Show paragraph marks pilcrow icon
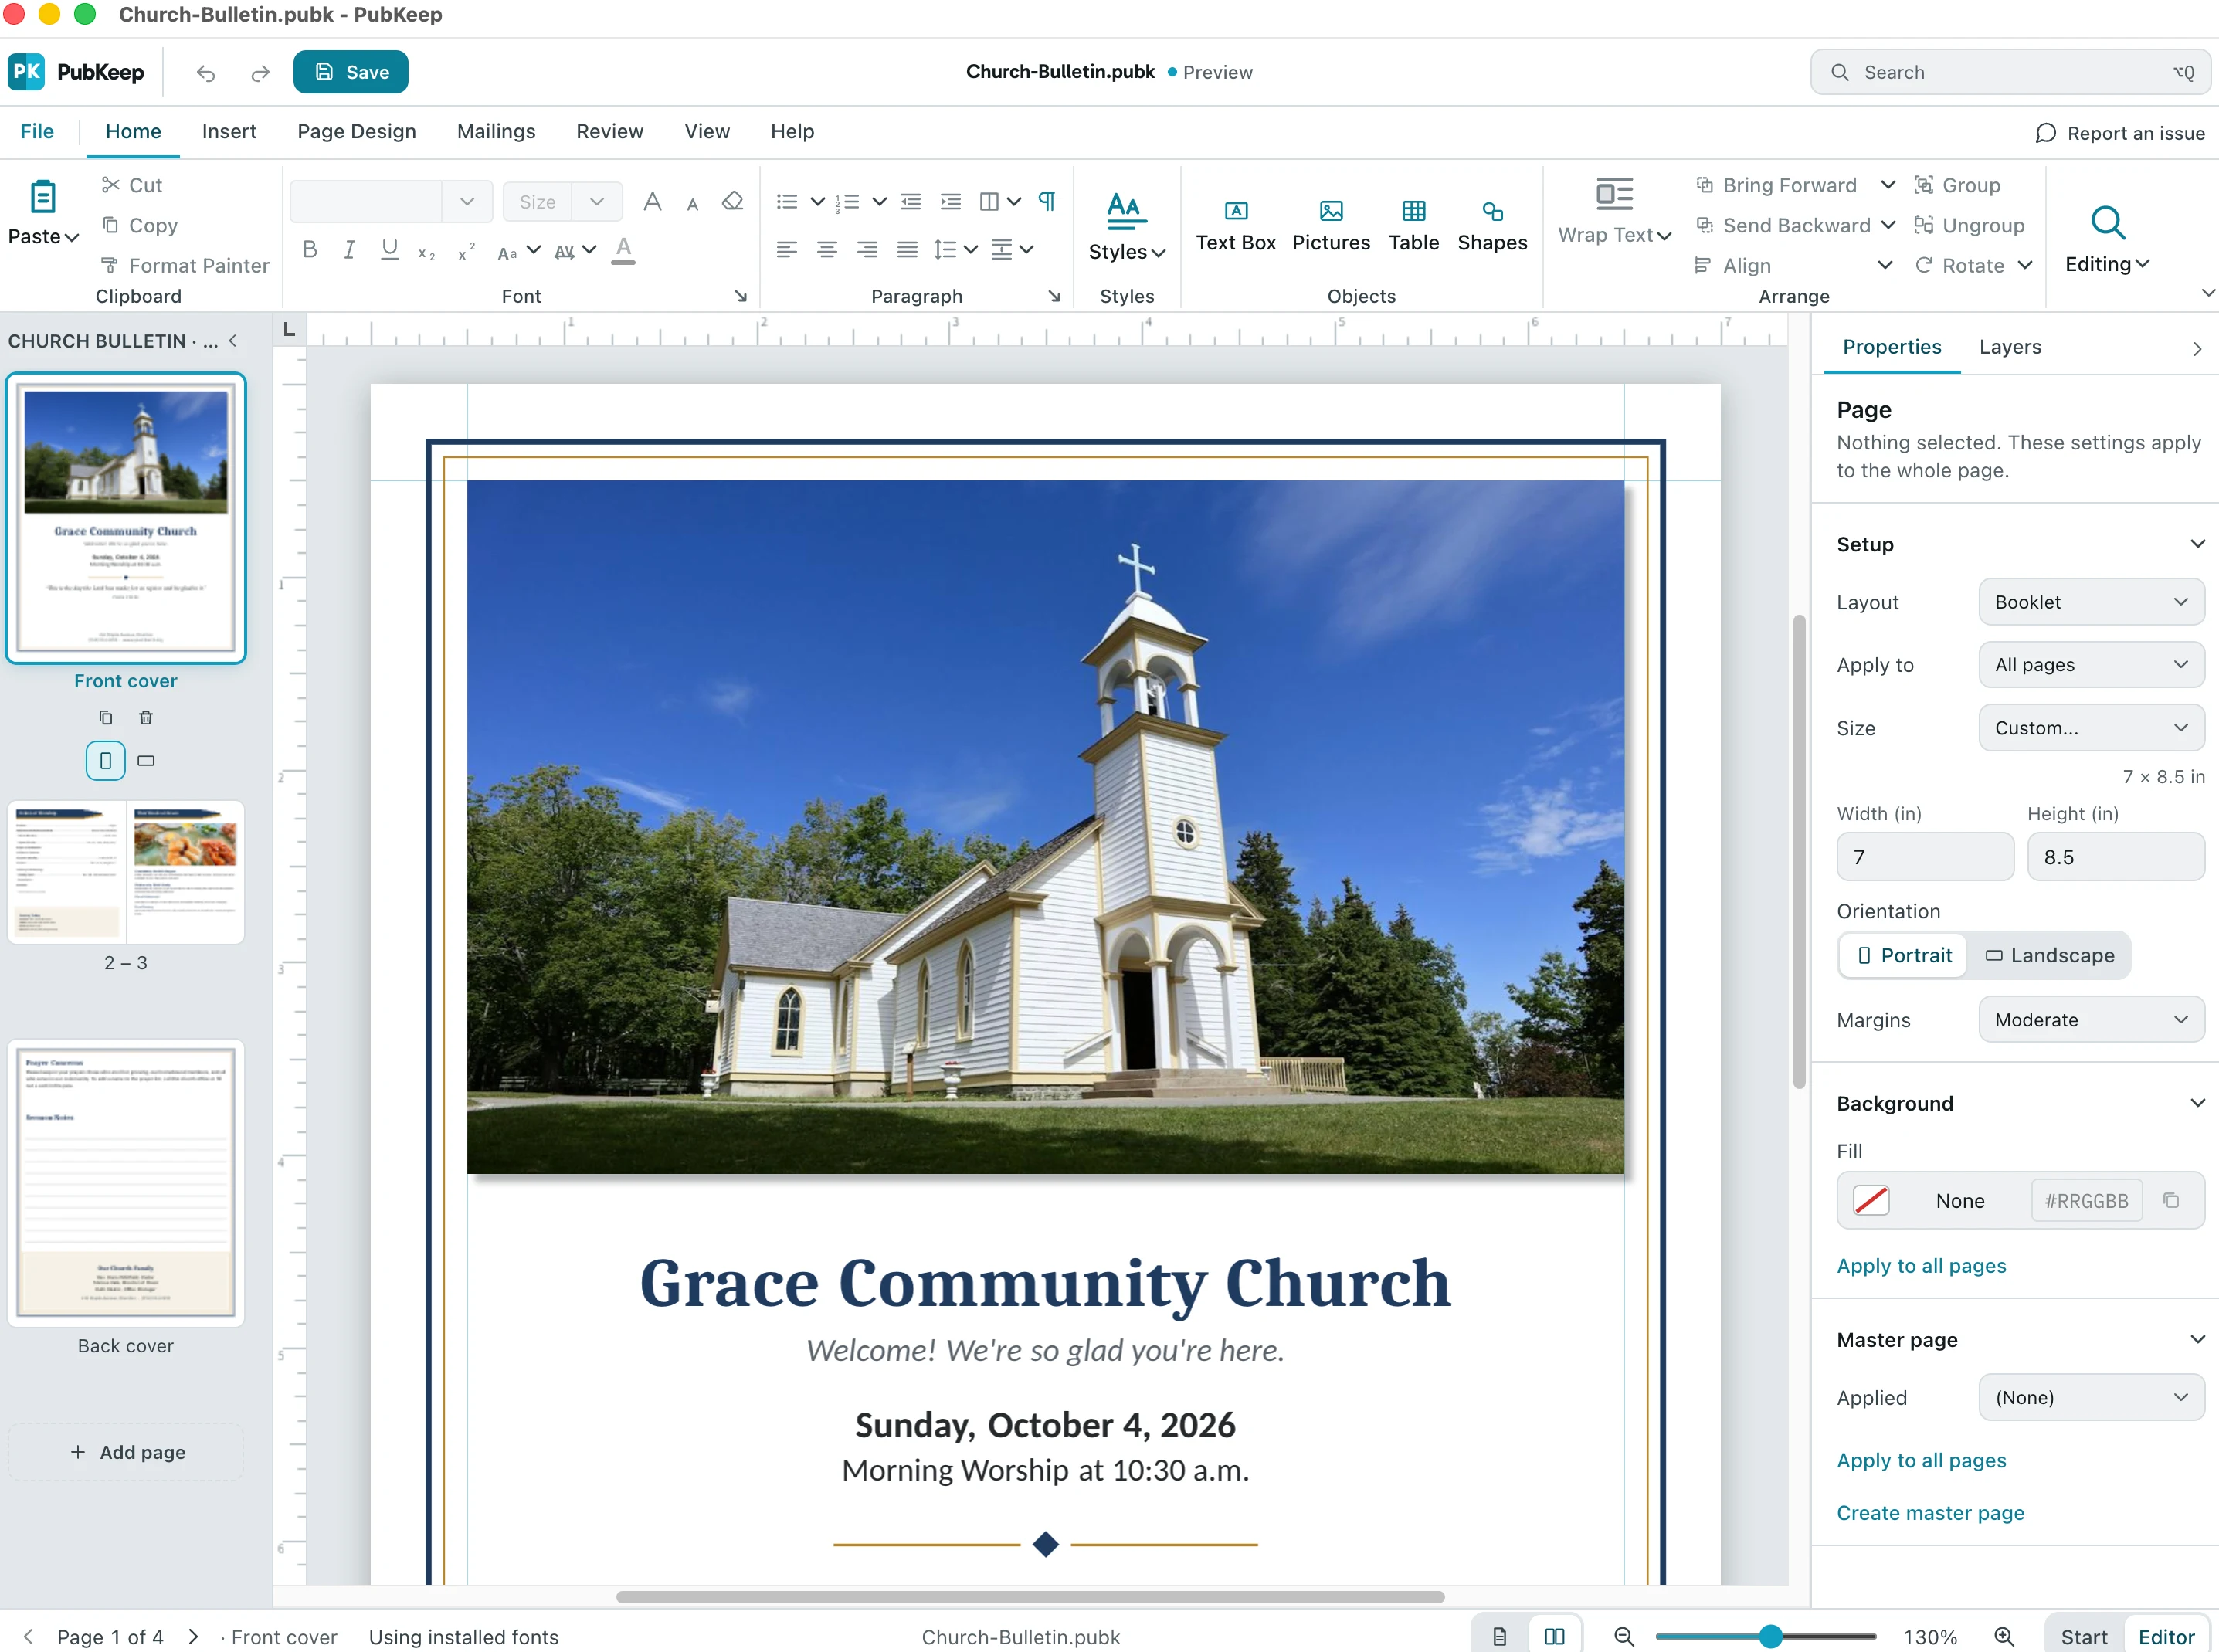This screenshot has width=2219, height=1652. [x=1046, y=201]
